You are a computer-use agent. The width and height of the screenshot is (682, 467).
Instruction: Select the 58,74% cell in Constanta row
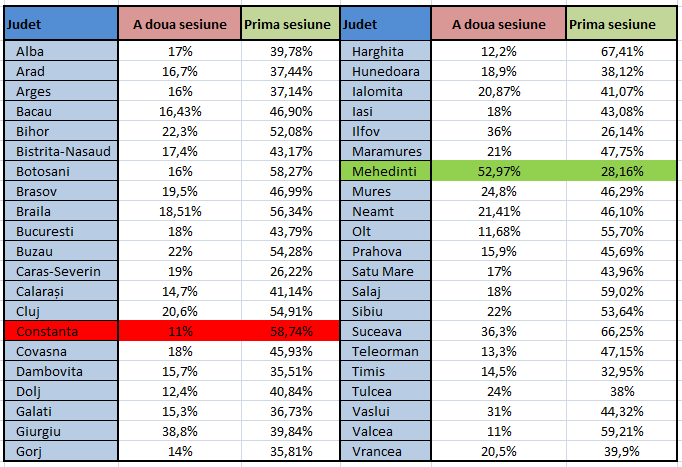click(x=291, y=331)
